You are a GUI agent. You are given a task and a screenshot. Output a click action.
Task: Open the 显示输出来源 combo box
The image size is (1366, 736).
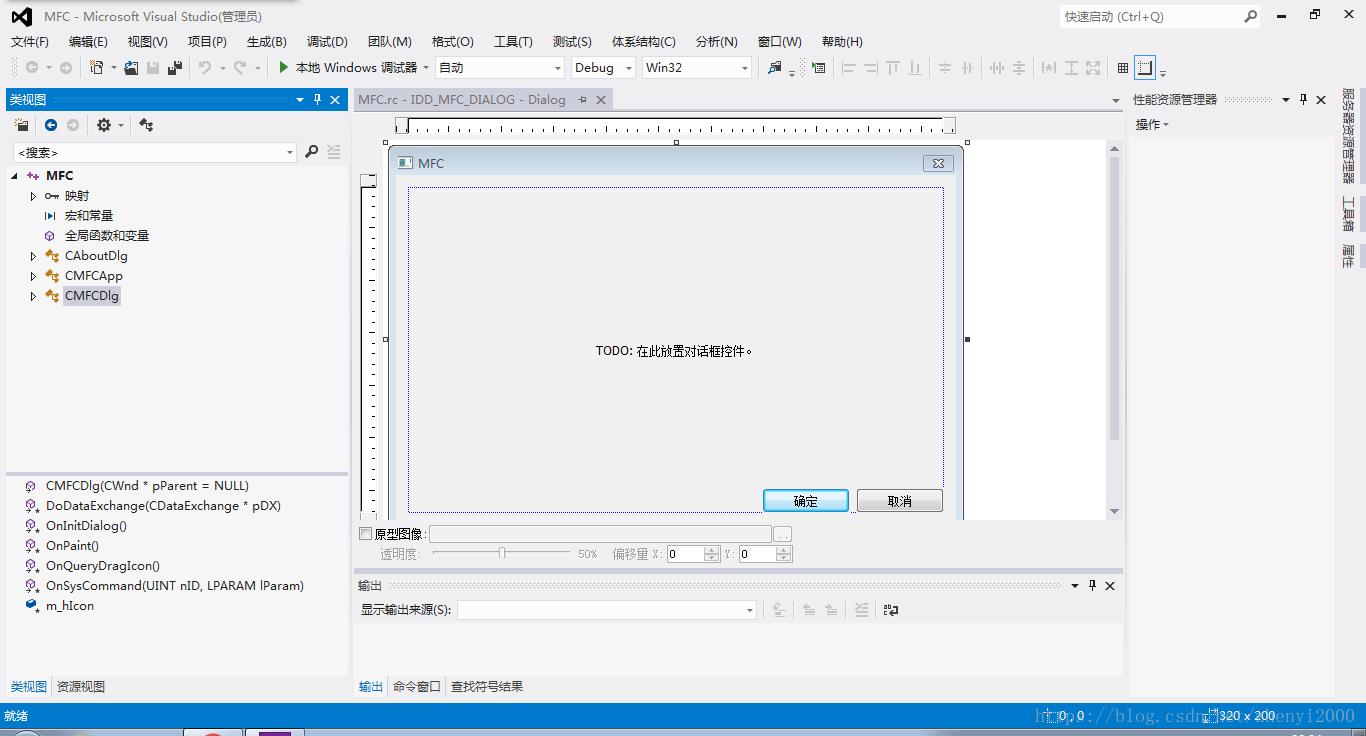point(607,609)
